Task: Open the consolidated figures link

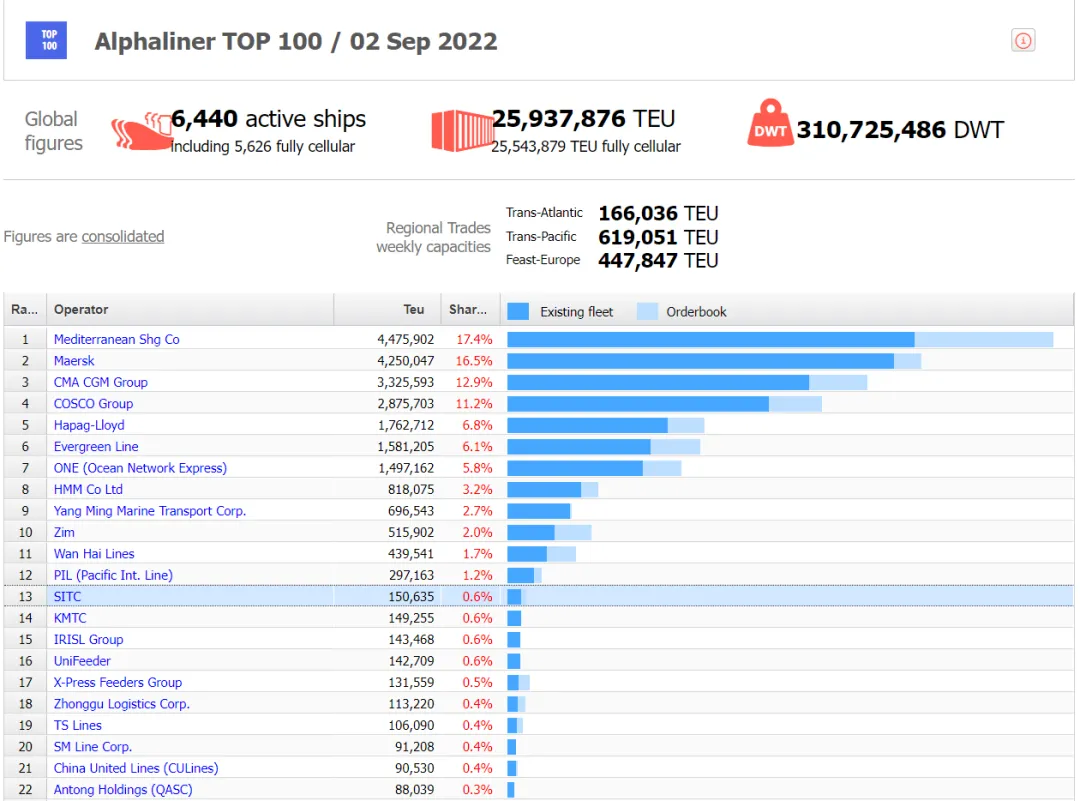Action: click(123, 236)
